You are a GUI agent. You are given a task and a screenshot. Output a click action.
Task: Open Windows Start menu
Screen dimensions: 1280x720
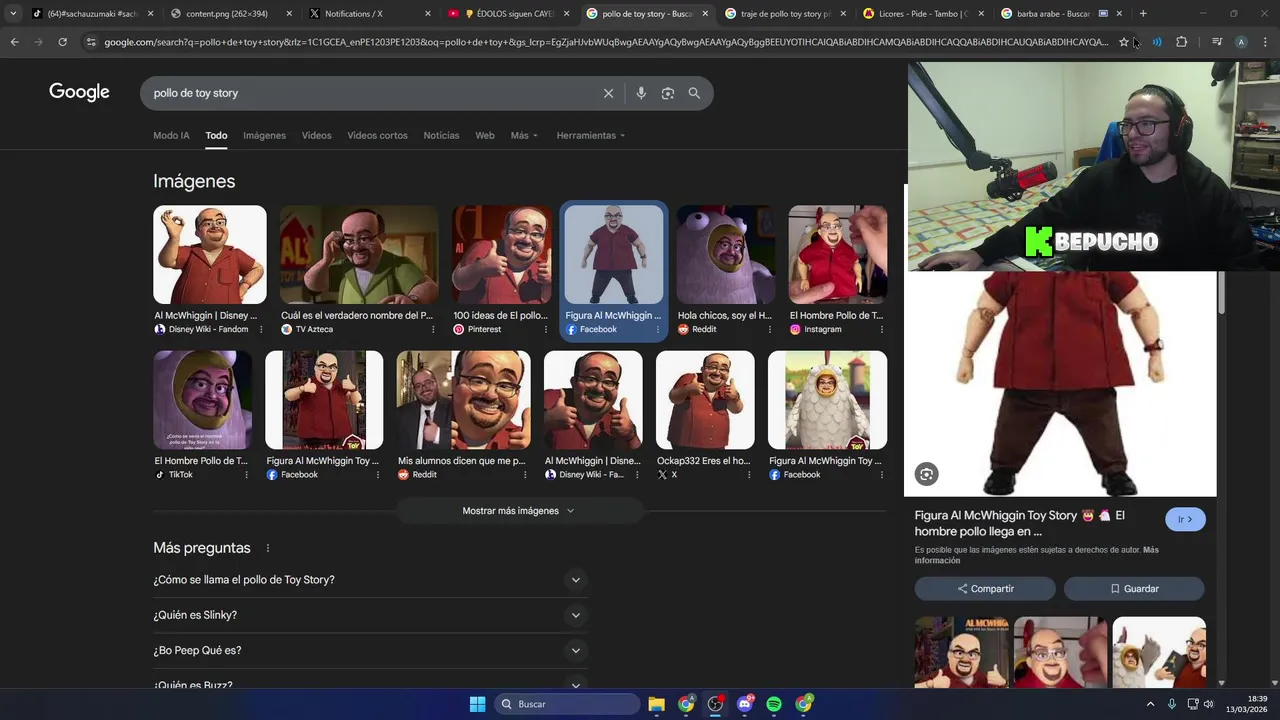click(477, 704)
